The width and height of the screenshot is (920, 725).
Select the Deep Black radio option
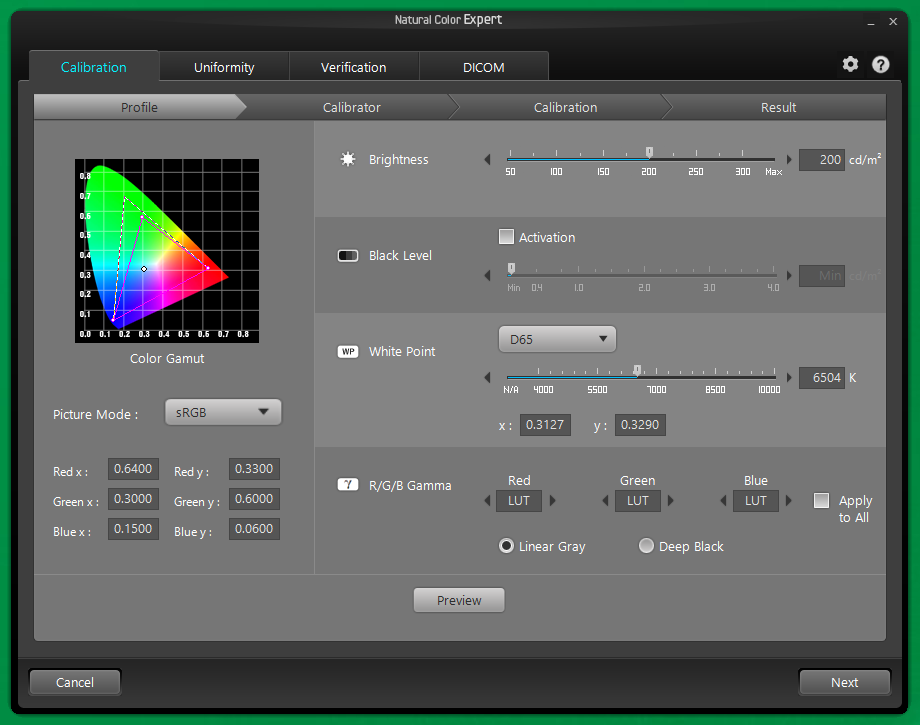coord(646,546)
